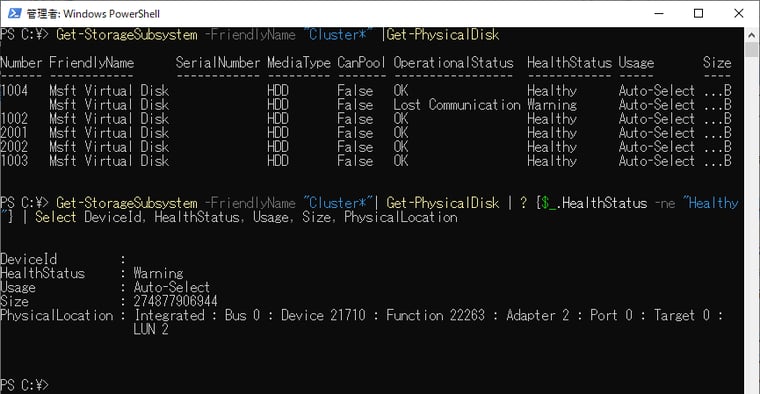Close the Windows PowerShell window

coord(739,13)
